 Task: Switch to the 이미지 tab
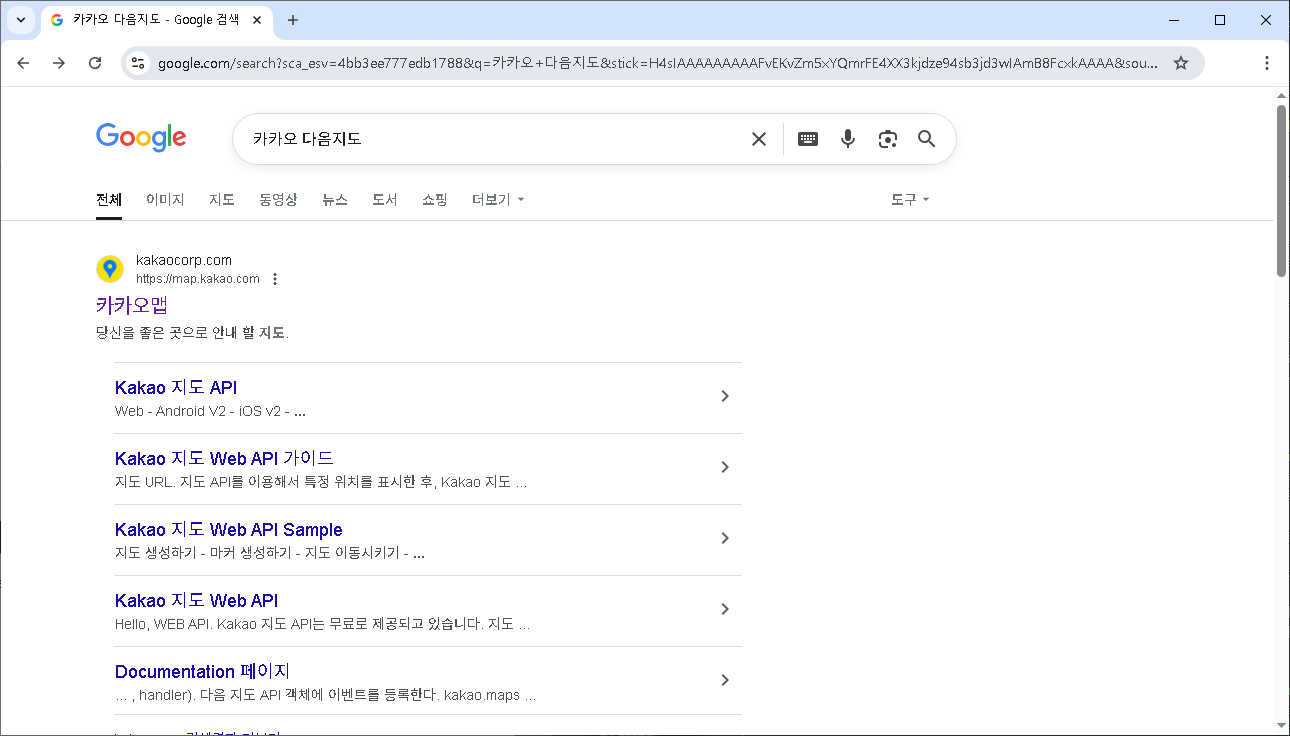tap(164, 199)
